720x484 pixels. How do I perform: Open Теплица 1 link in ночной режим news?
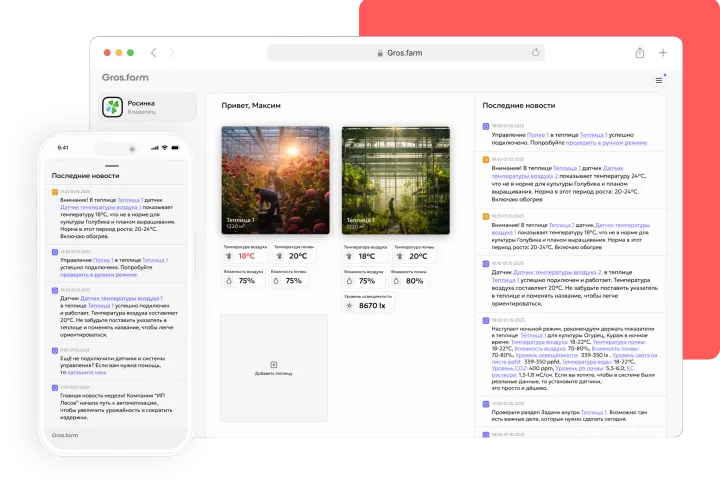click(x=532, y=336)
